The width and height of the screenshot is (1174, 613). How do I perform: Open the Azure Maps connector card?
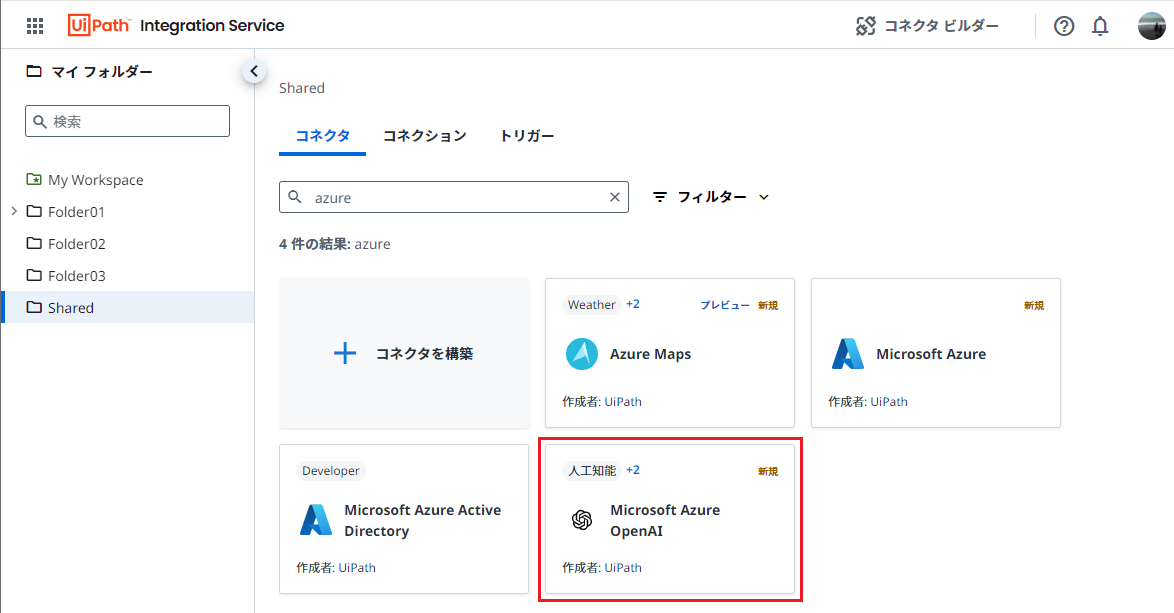coord(669,353)
